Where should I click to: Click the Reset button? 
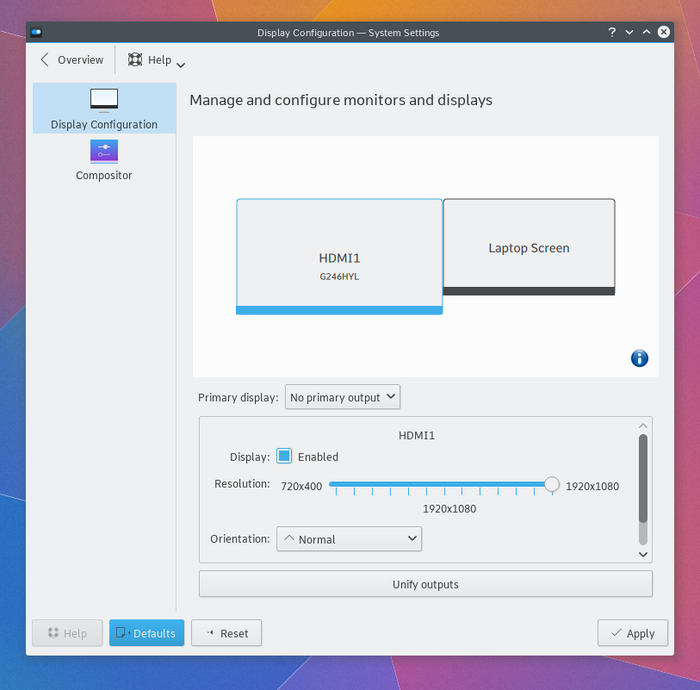click(226, 633)
